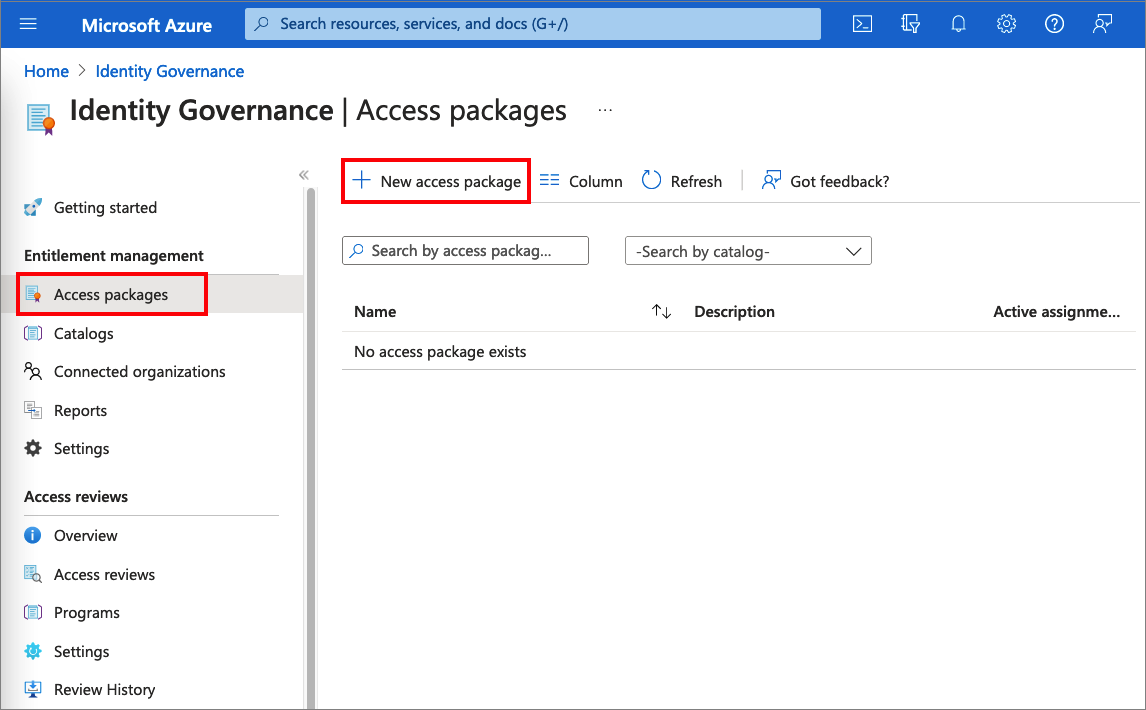Image resolution: width=1146 pixels, height=710 pixels.
Task: Open the Column chooser
Action: pyautogui.click(x=581, y=181)
